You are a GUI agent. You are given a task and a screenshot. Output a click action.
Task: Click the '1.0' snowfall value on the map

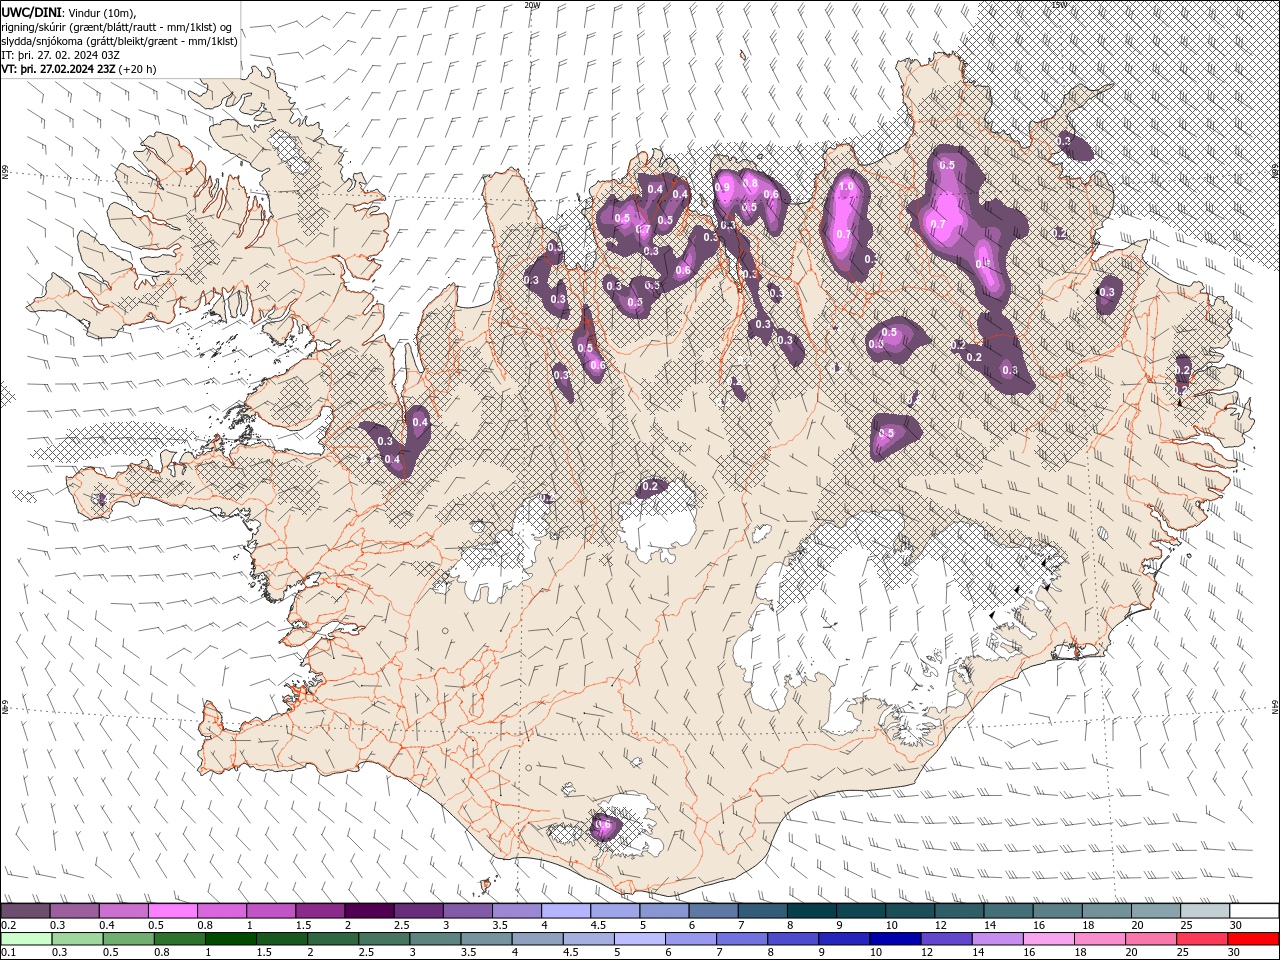point(846,187)
